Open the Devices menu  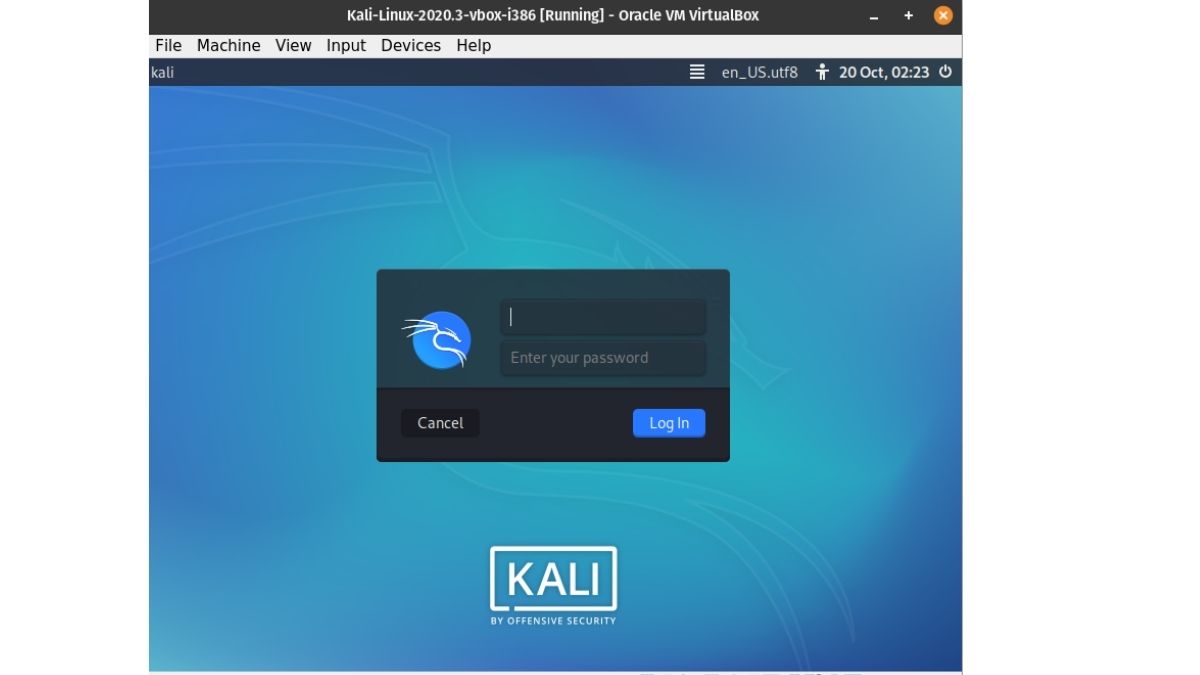410,45
